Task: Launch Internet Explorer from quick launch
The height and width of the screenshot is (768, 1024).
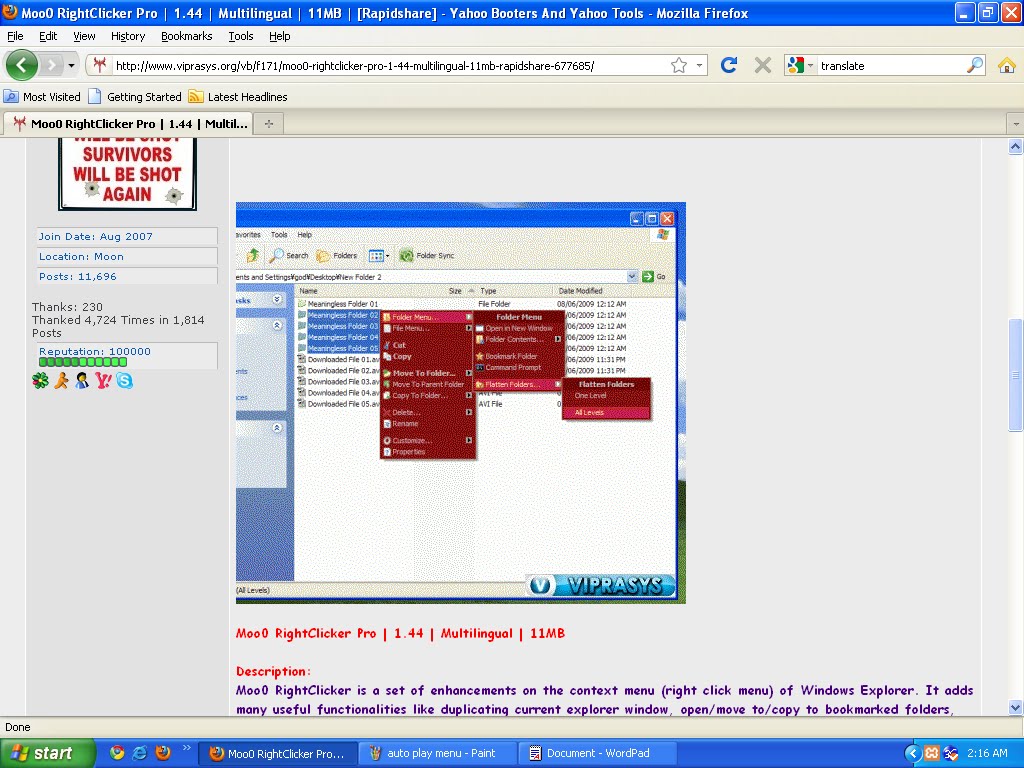Action: (140, 752)
